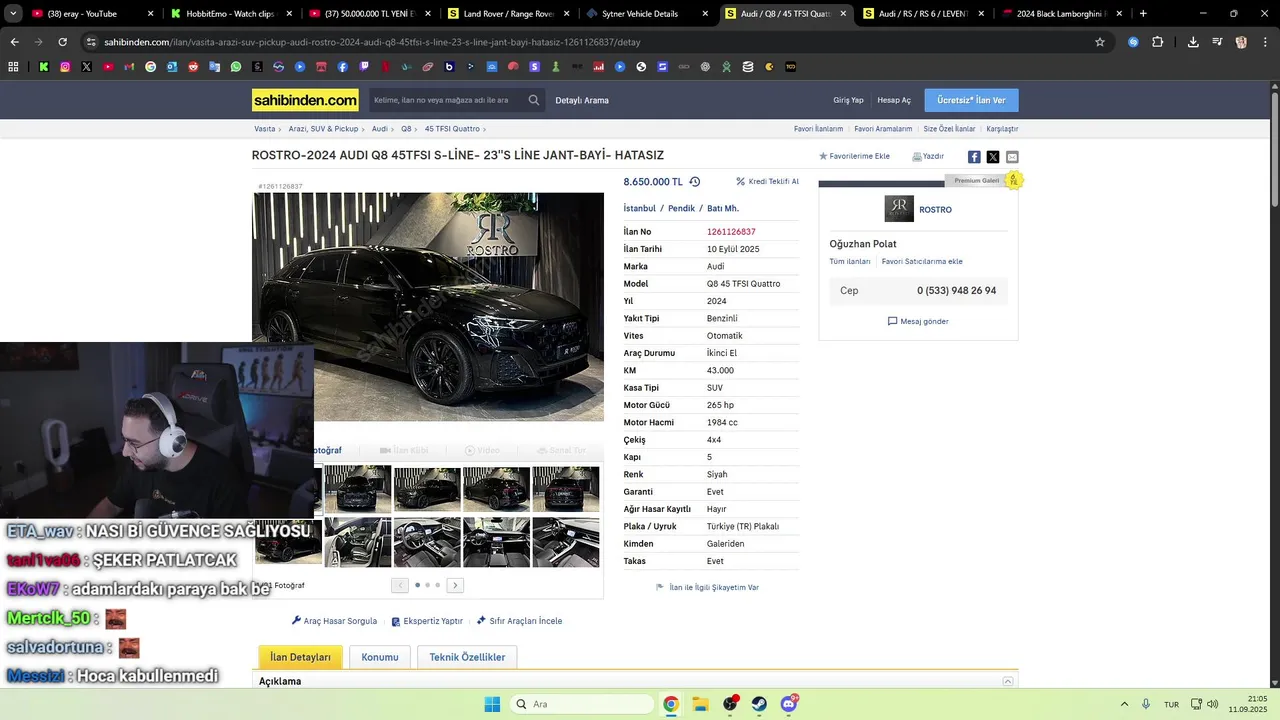The width and height of the screenshot is (1280, 720).
Task: Open the Chrome three-dot menu
Action: point(1264,42)
